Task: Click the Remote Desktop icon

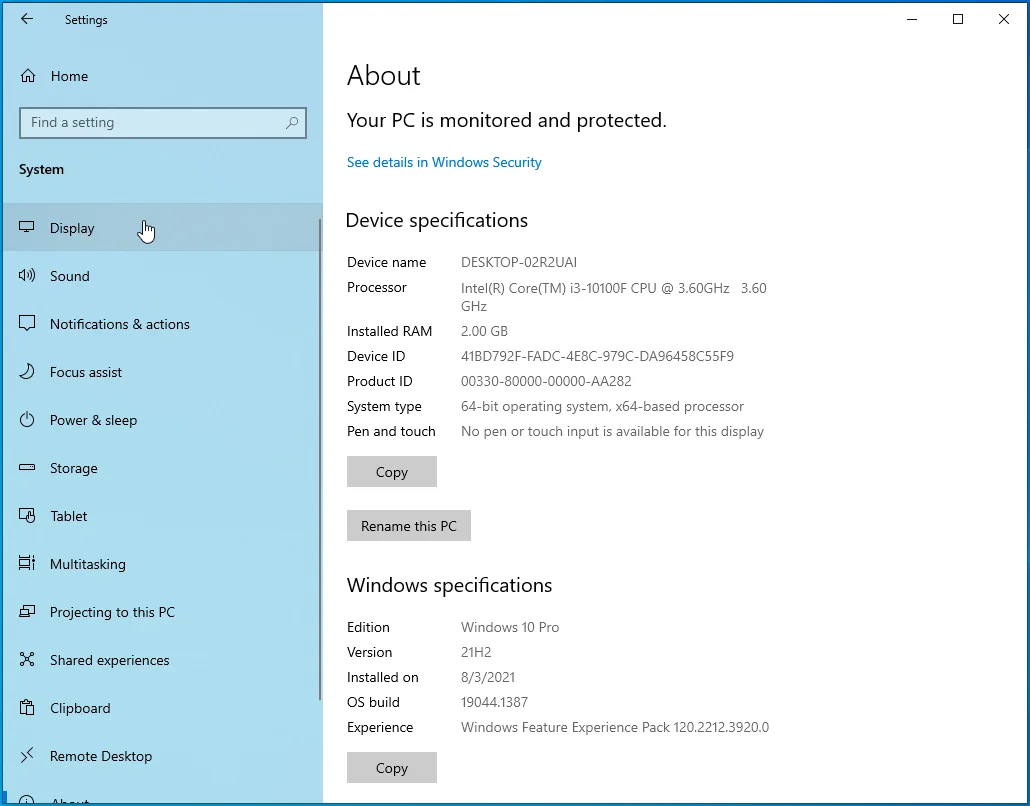Action: (x=26, y=755)
